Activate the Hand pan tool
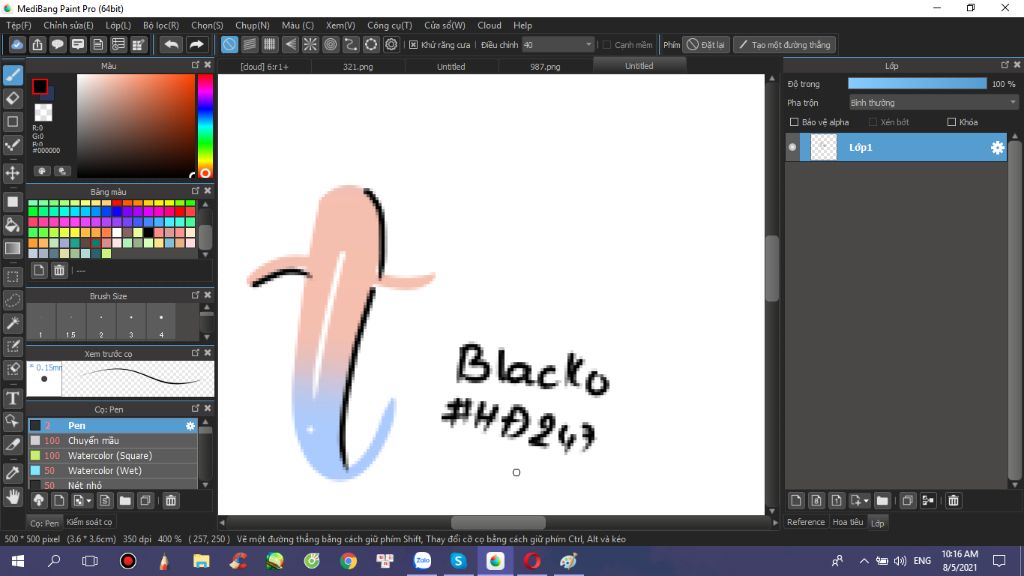 coord(13,496)
